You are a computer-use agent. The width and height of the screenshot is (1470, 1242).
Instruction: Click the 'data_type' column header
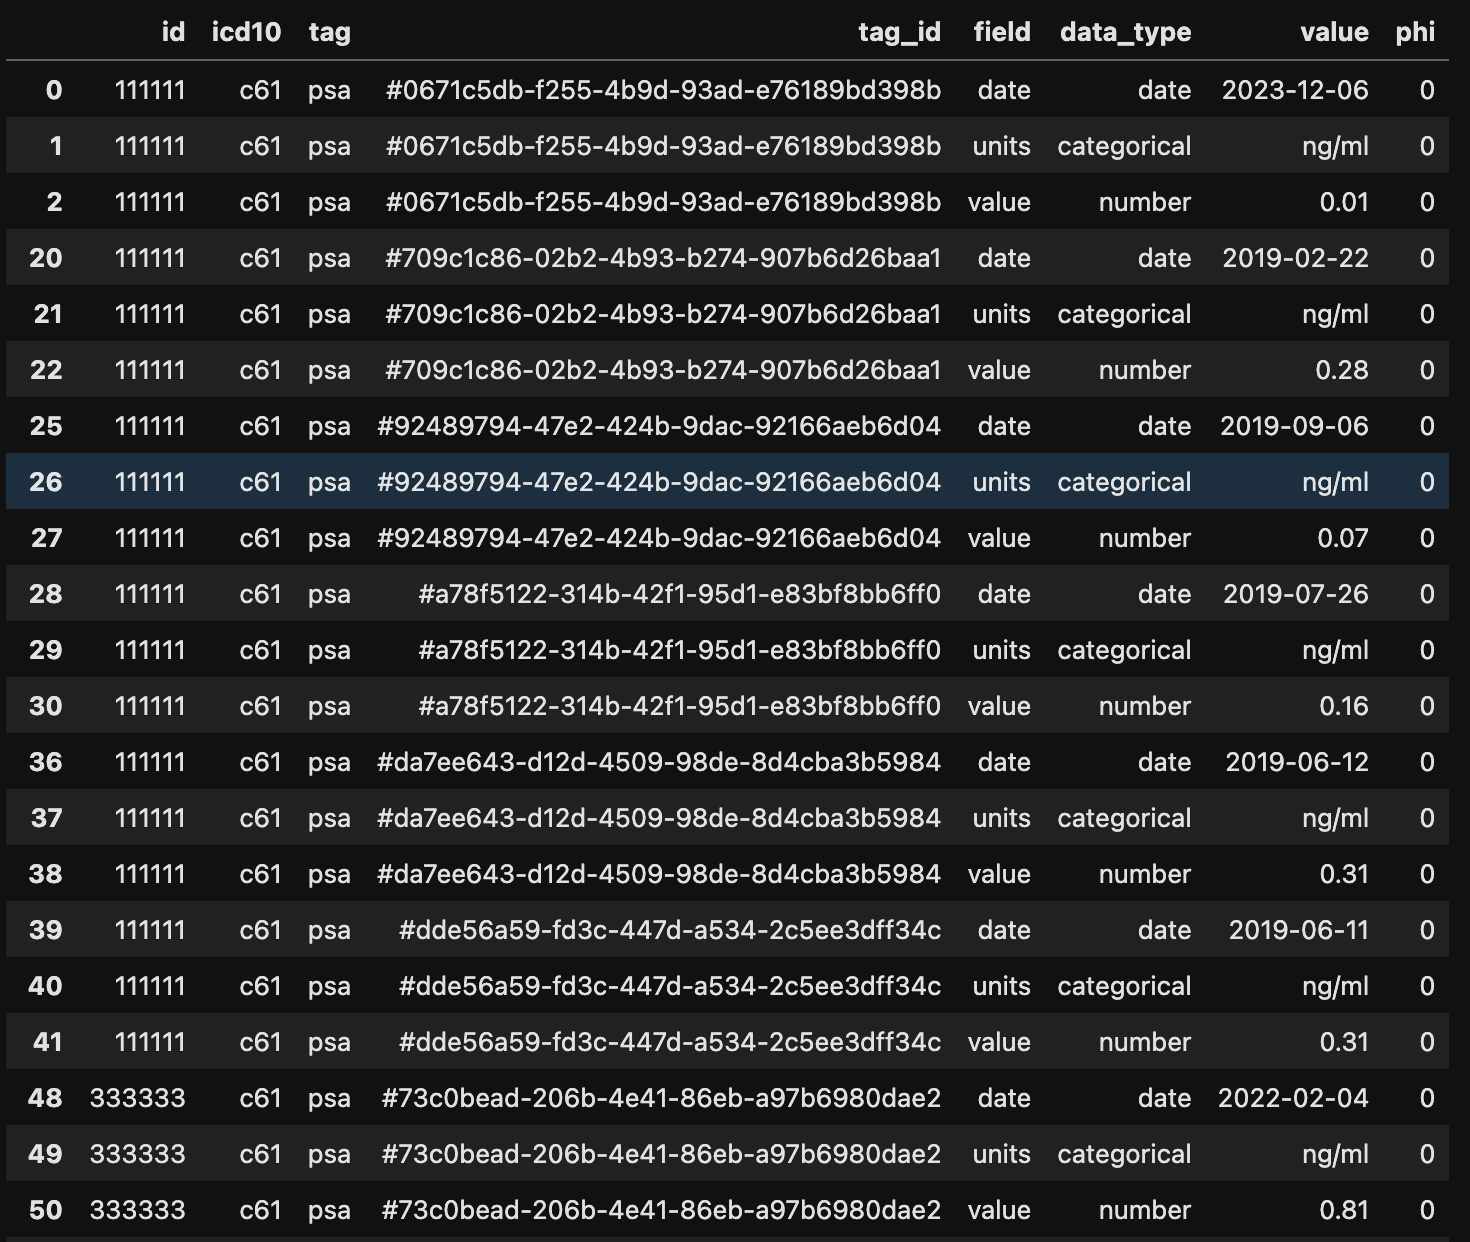point(1125,32)
